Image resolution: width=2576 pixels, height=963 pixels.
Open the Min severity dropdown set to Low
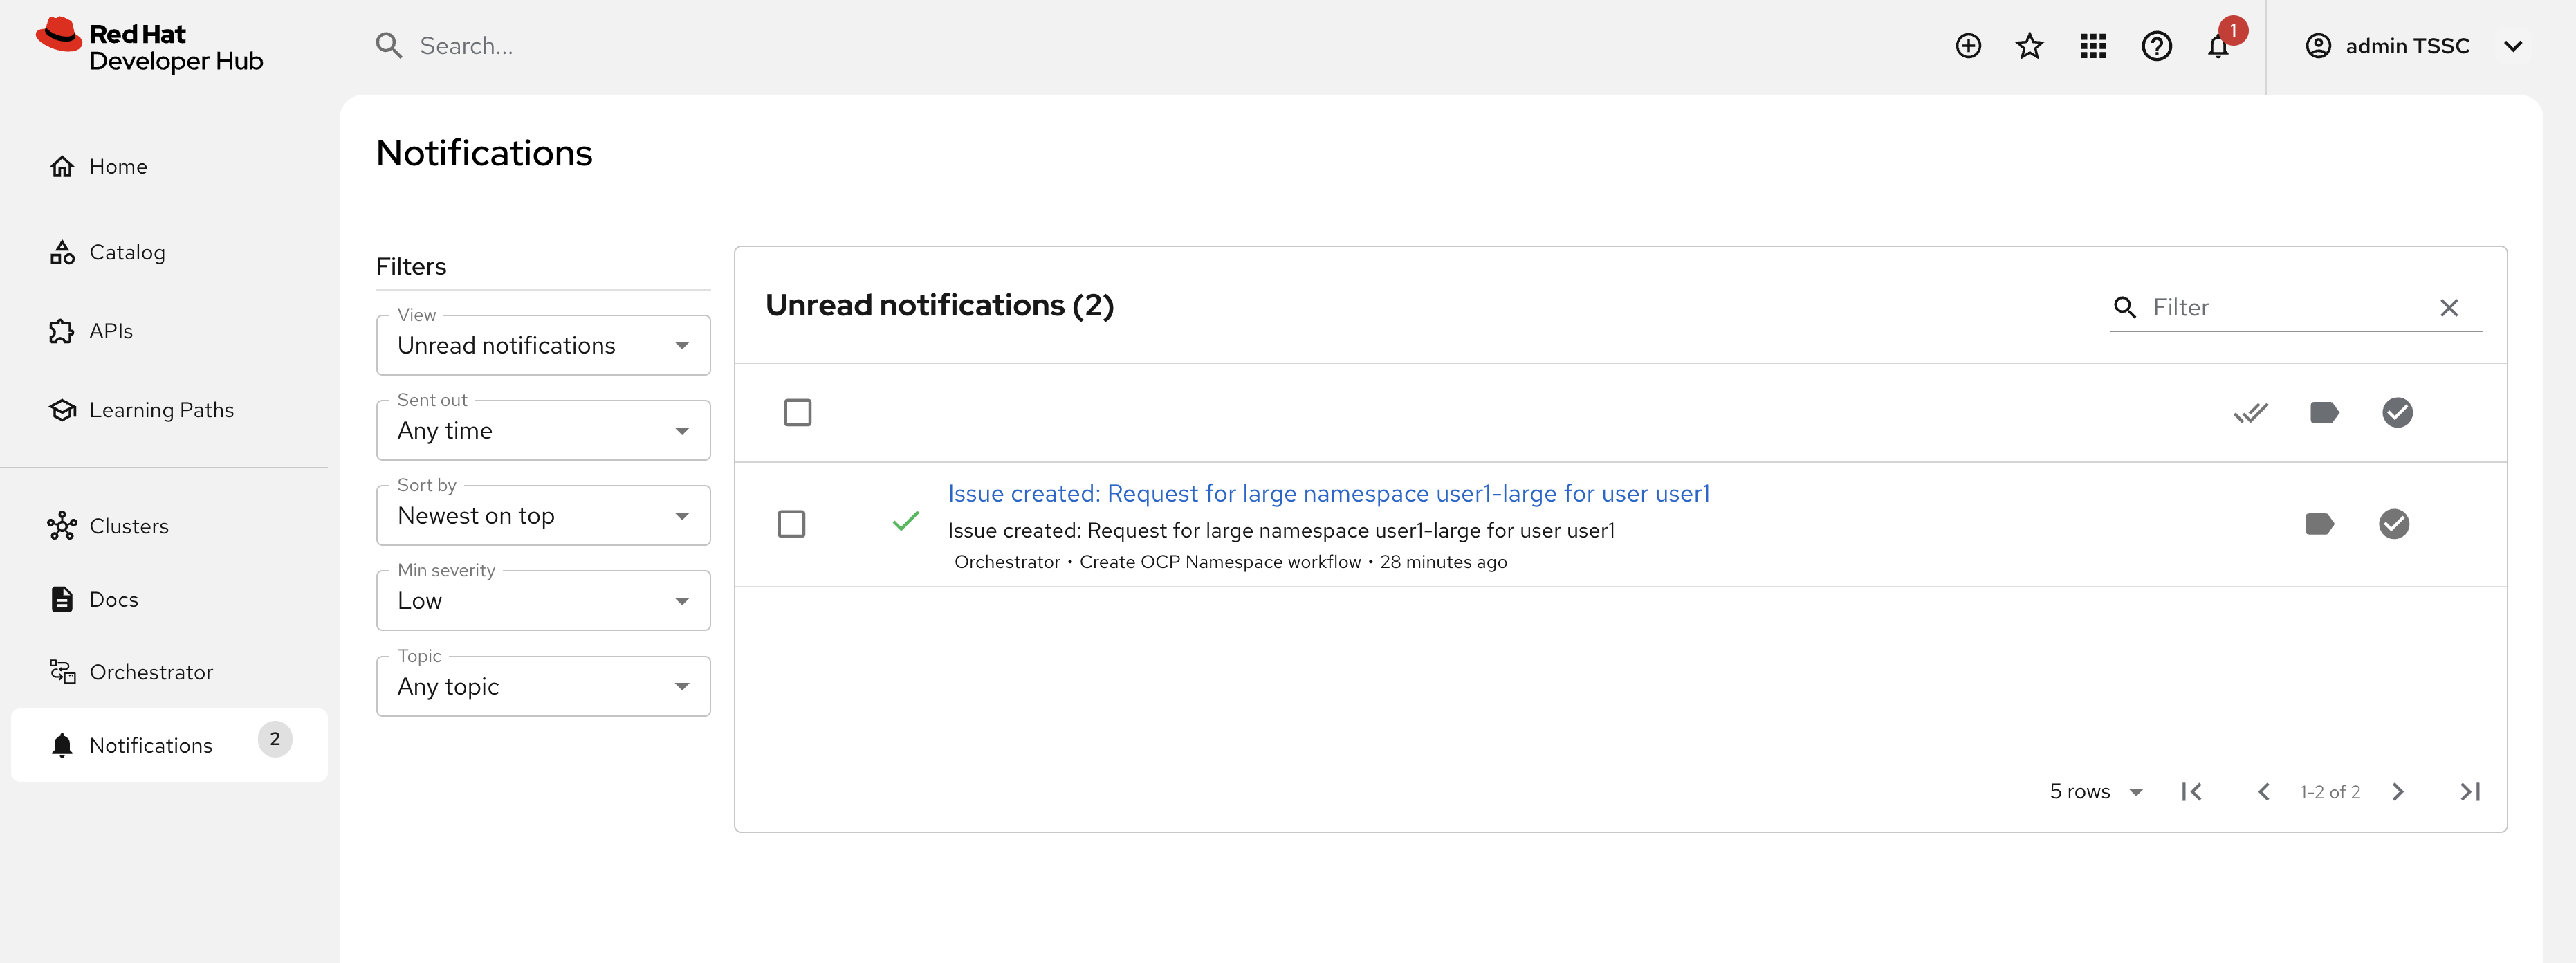click(x=543, y=600)
